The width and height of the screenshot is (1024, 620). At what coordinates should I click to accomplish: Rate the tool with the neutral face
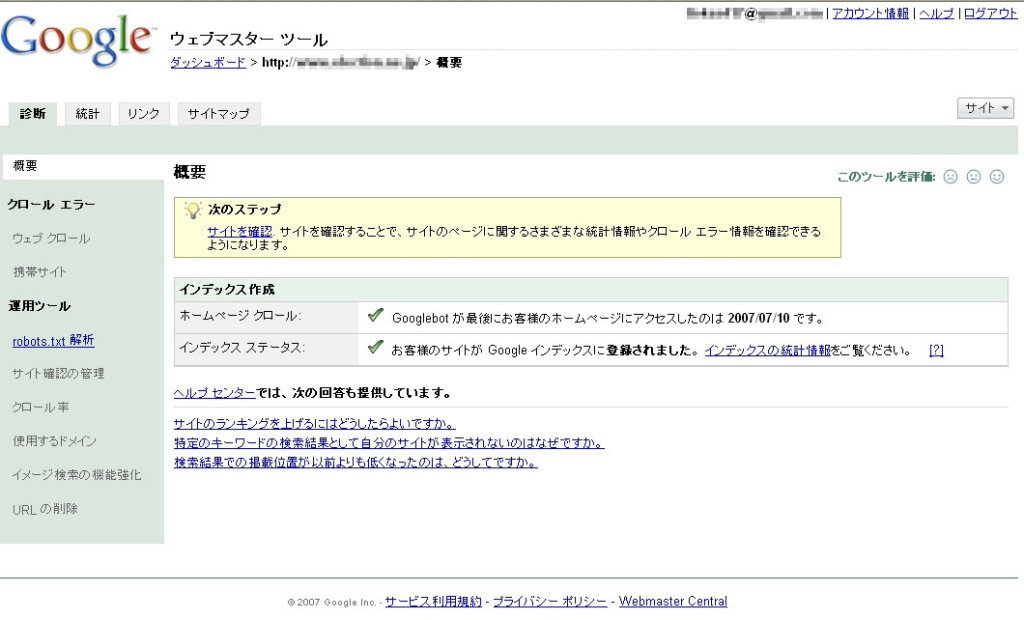(974, 177)
